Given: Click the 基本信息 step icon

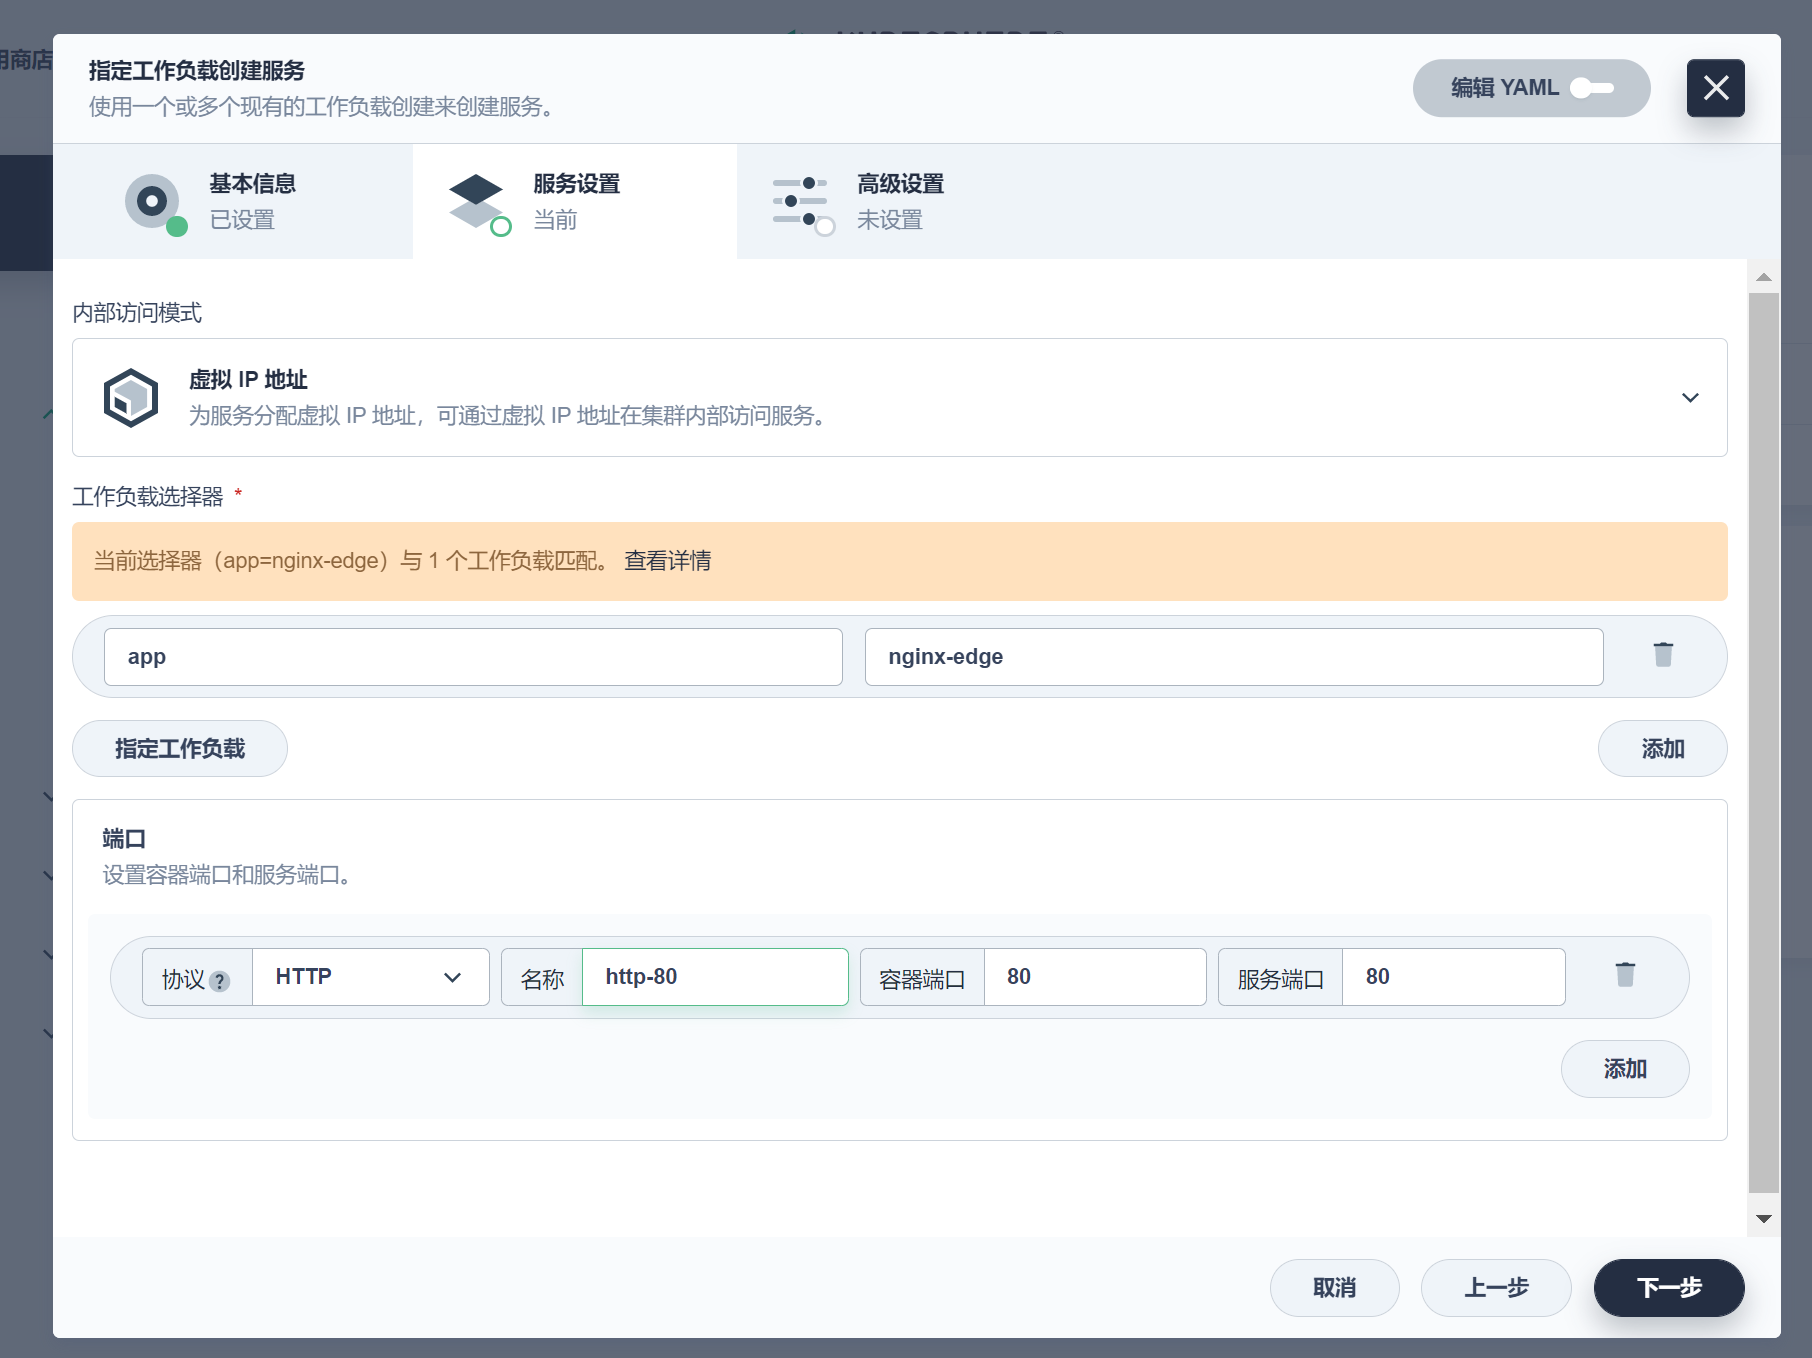Looking at the screenshot, I should [x=154, y=203].
